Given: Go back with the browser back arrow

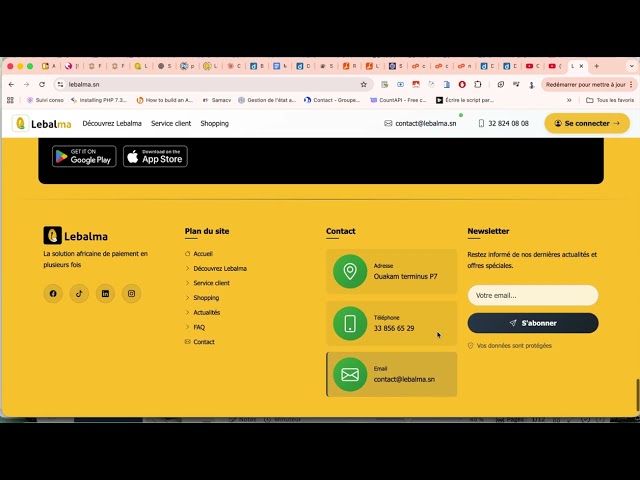Looking at the screenshot, I should [11, 84].
